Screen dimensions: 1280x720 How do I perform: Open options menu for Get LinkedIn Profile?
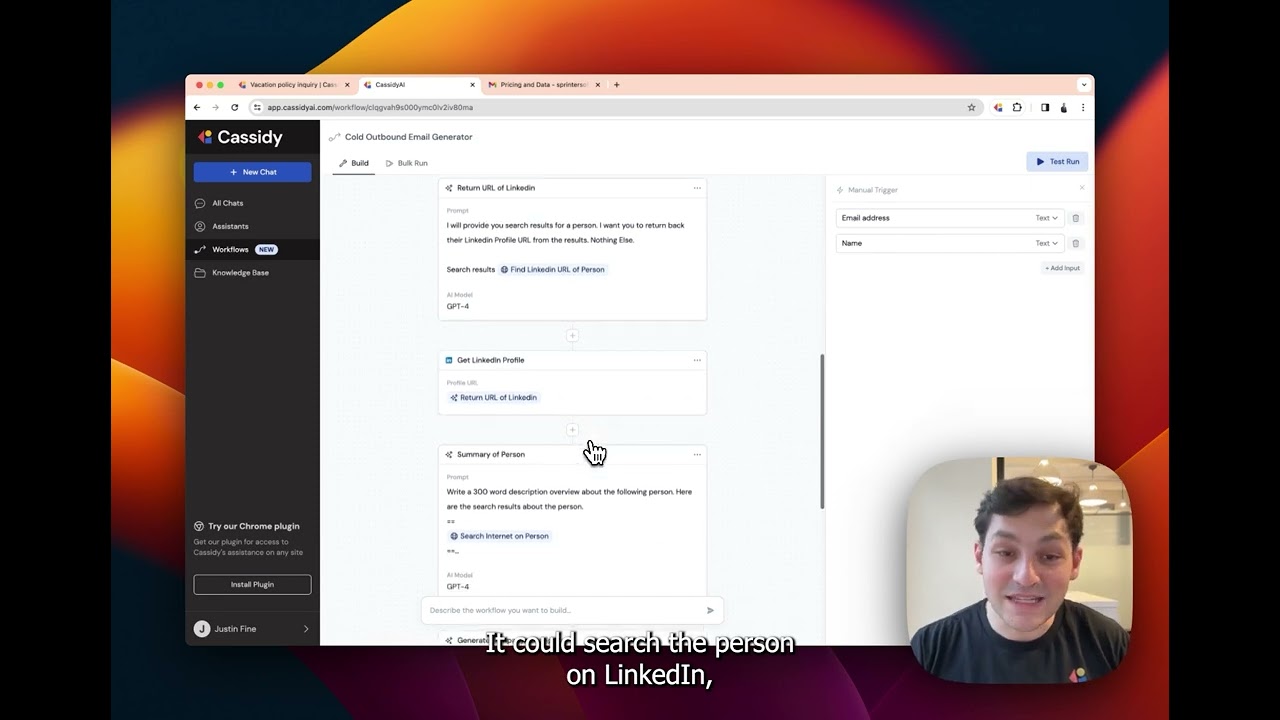697,360
